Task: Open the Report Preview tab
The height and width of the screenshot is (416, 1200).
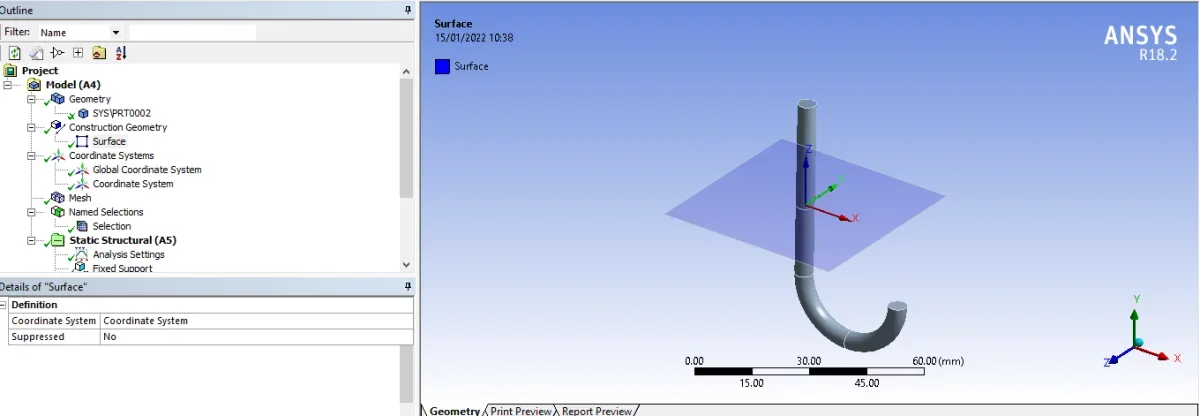Action: pyautogui.click(x=597, y=410)
